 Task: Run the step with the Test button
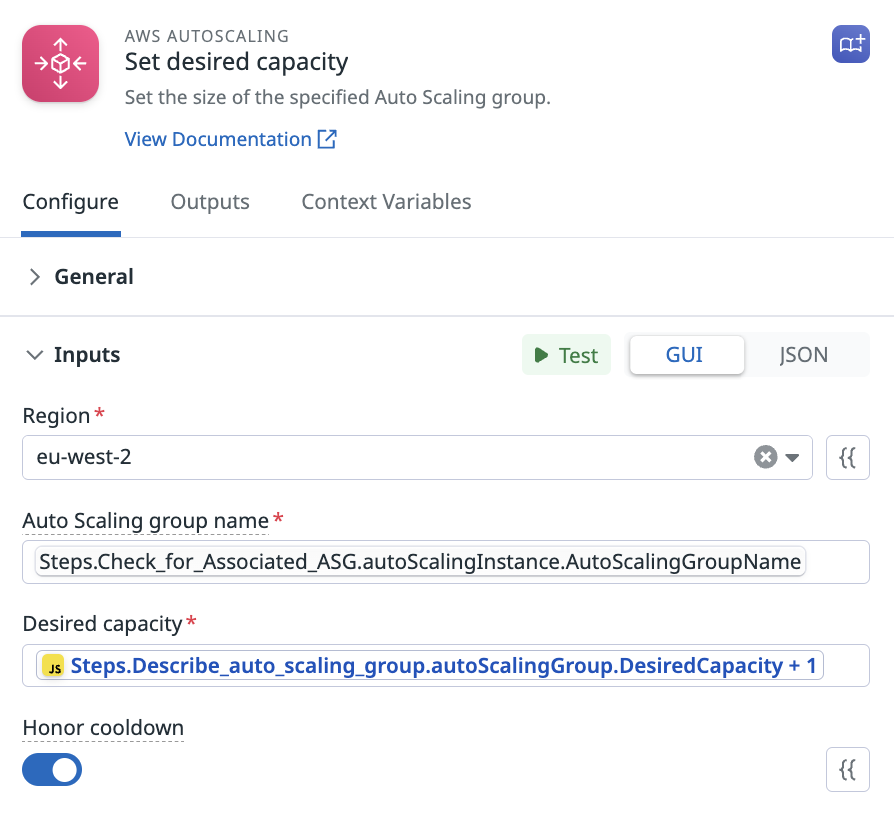point(566,355)
